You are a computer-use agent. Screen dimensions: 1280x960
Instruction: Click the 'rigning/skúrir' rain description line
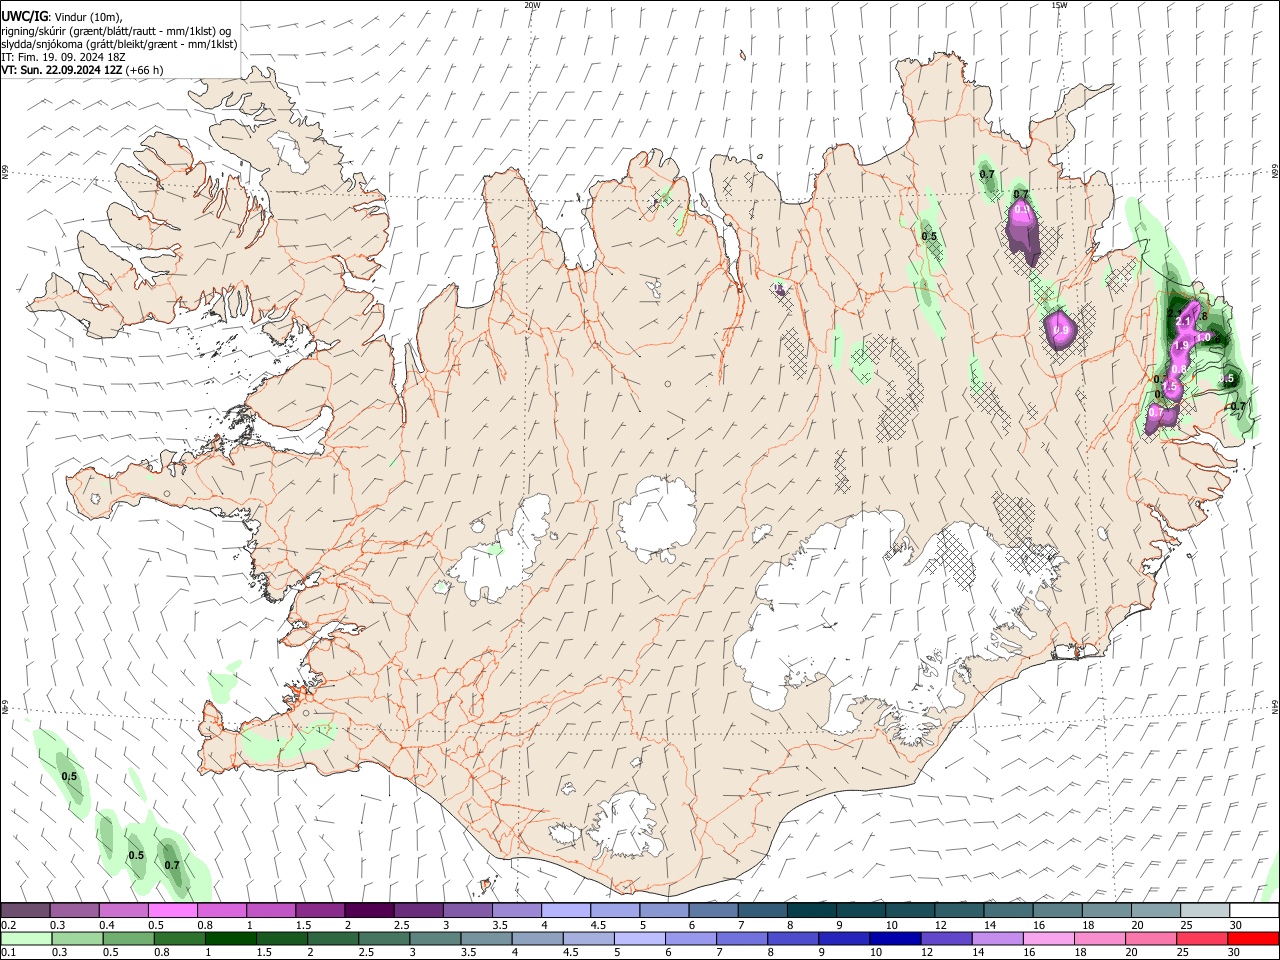(116, 31)
